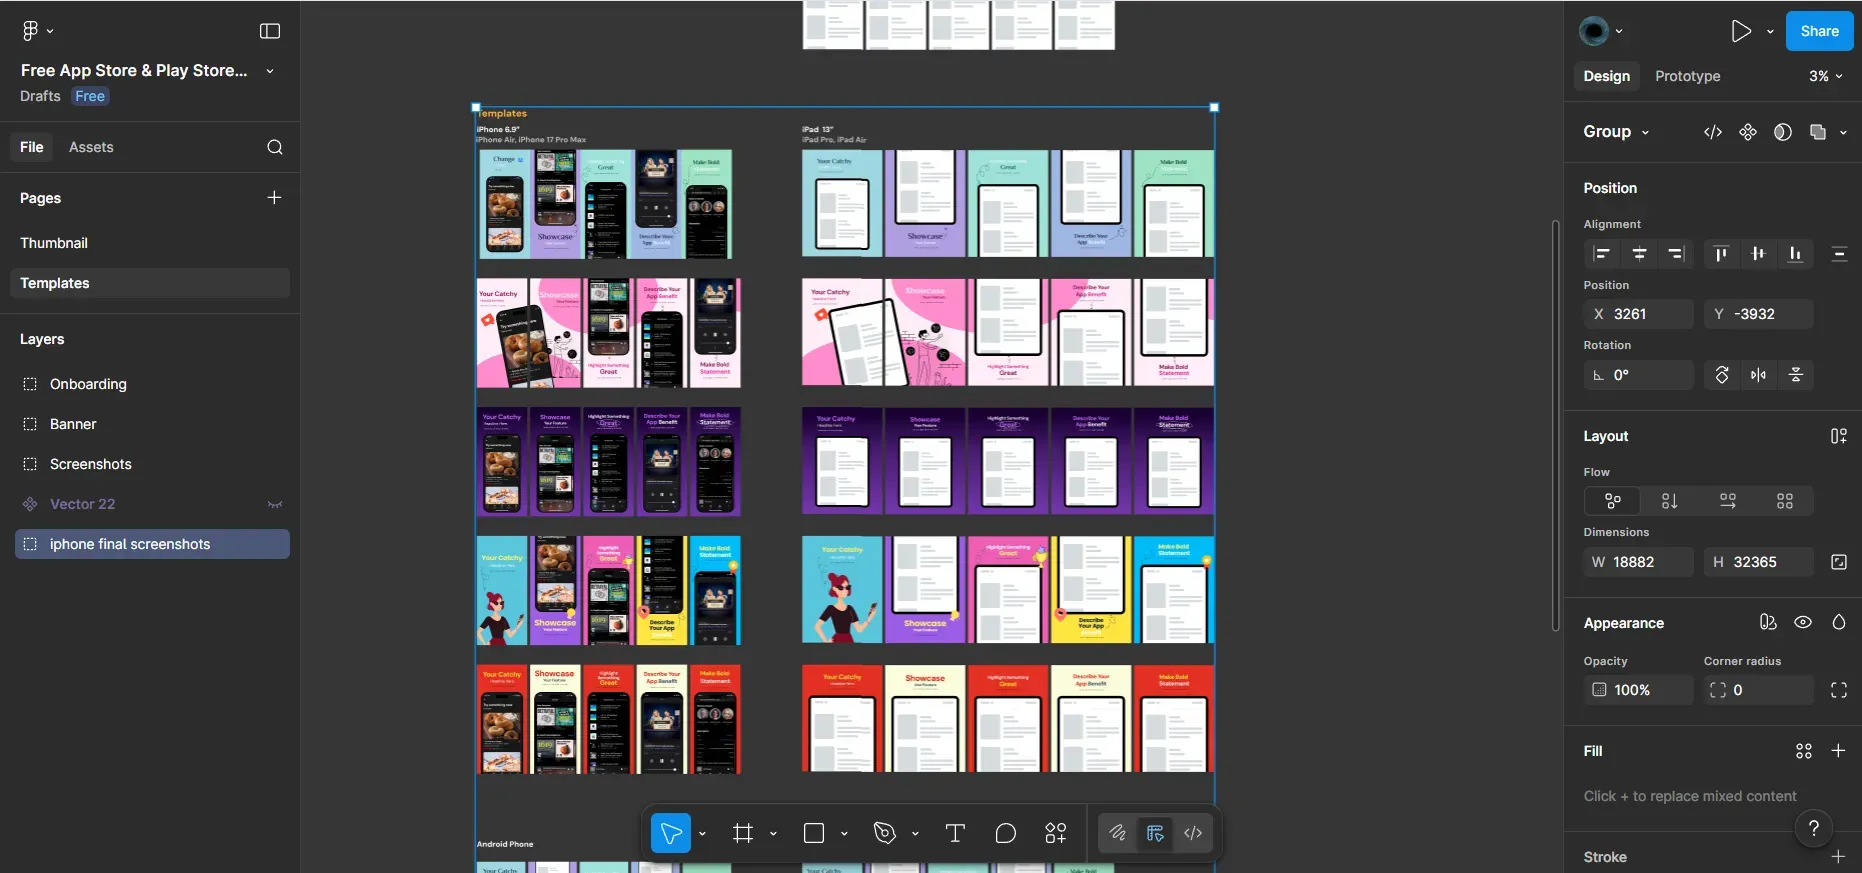The image size is (1862, 873).
Task: Toggle individual corner radius
Action: pyautogui.click(x=1839, y=690)
